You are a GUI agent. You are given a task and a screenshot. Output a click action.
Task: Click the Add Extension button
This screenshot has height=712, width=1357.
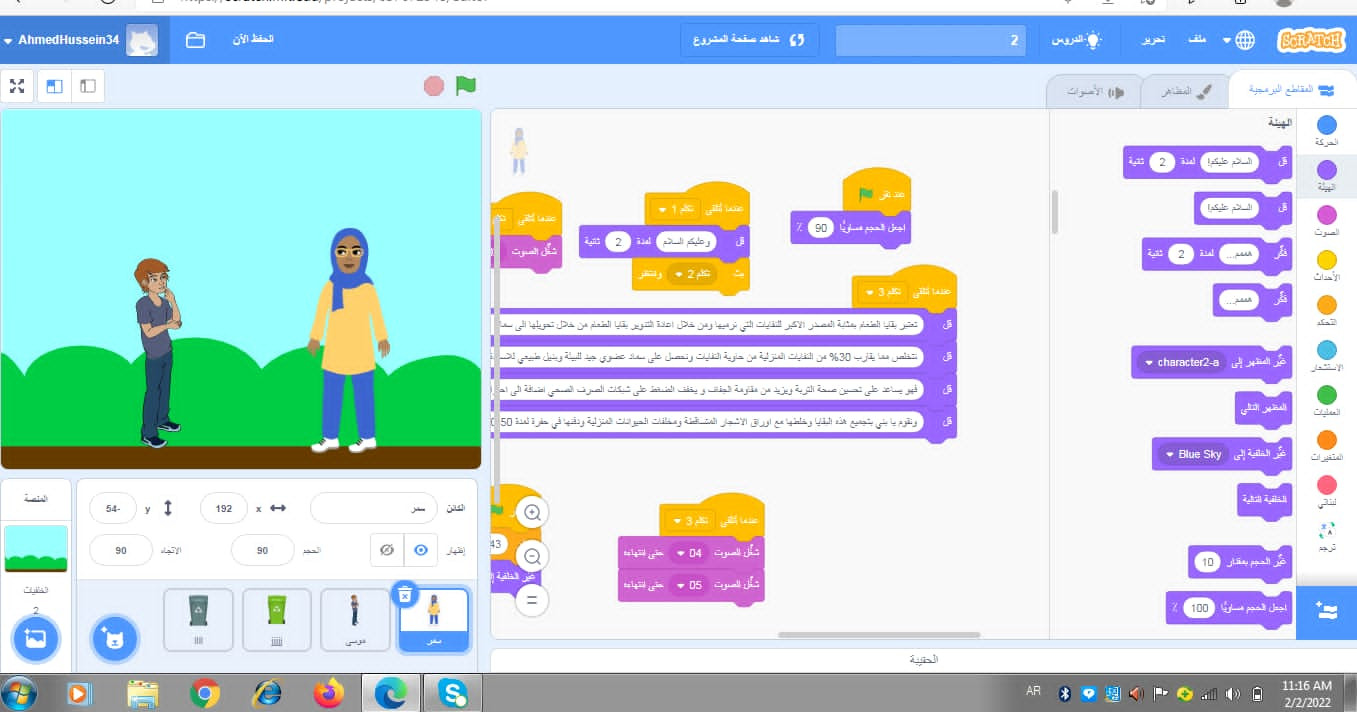pos(1326,612)
